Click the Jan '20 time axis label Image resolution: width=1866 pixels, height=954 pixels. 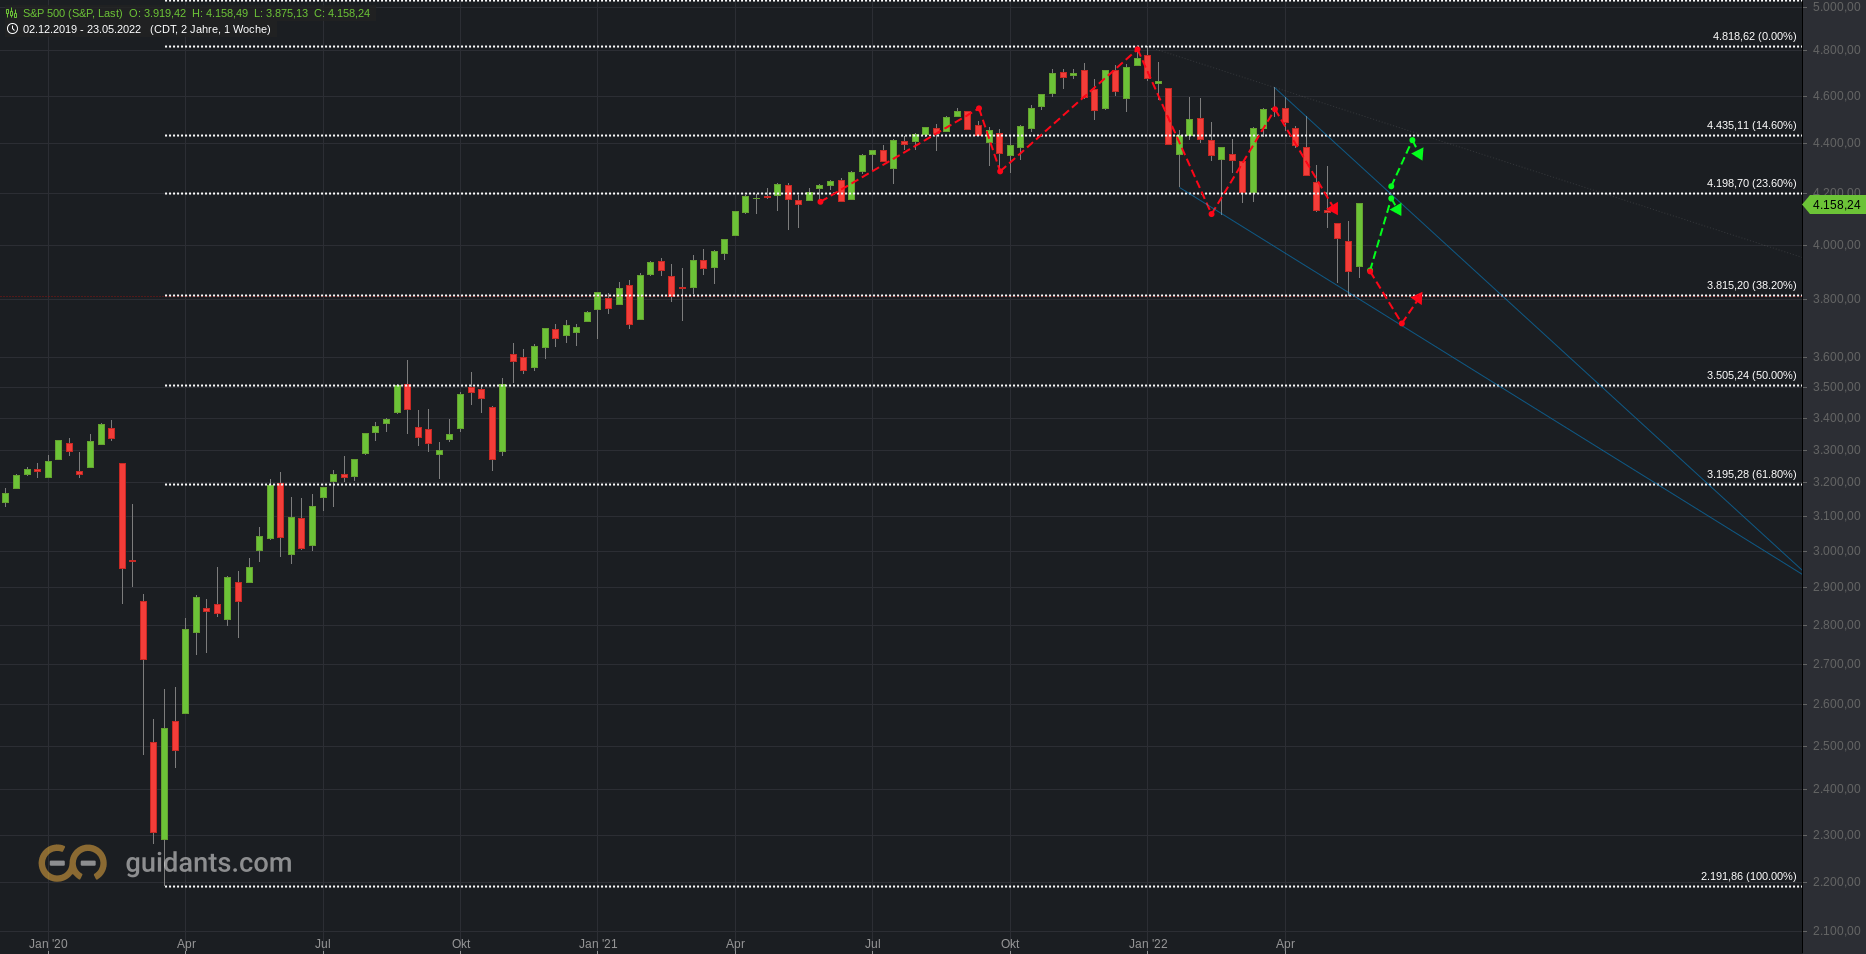pos(48,944)
